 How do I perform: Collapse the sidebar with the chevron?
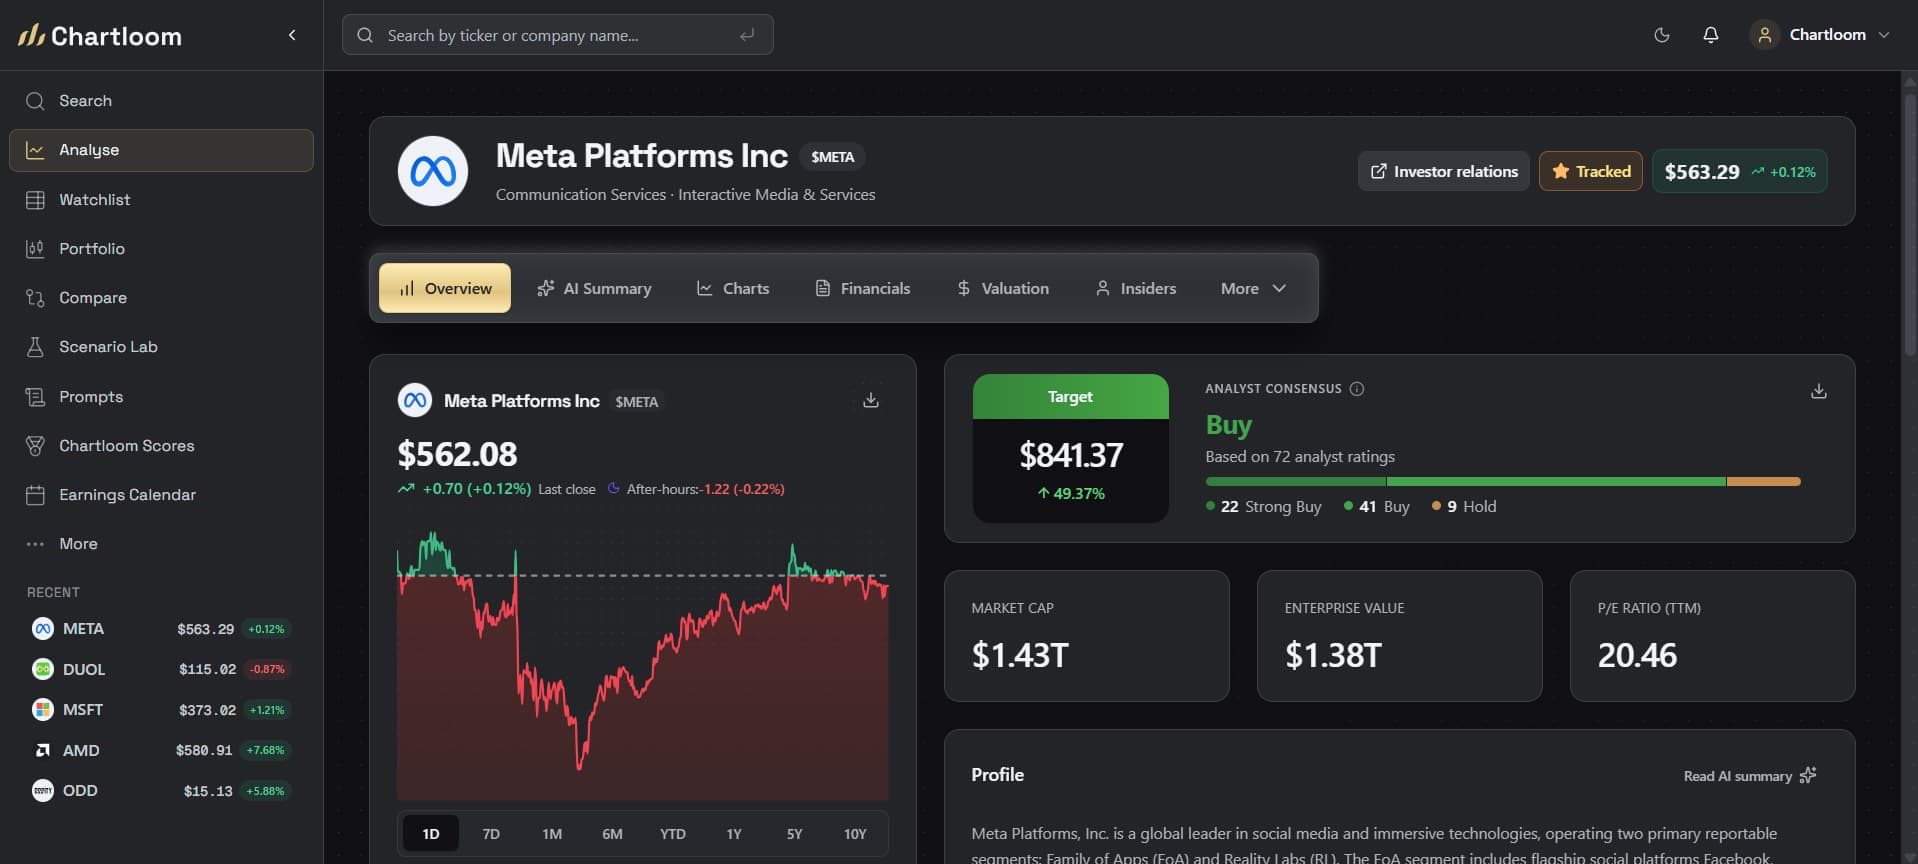point(292,35)
